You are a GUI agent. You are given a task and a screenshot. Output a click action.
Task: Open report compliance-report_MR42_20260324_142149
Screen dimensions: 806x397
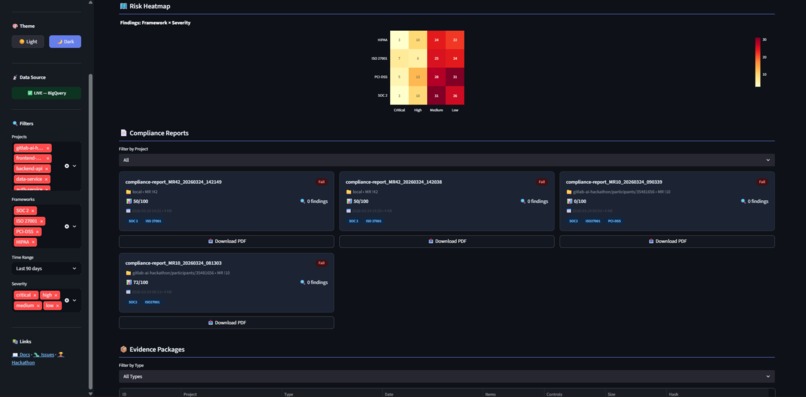tap(173, 182)
